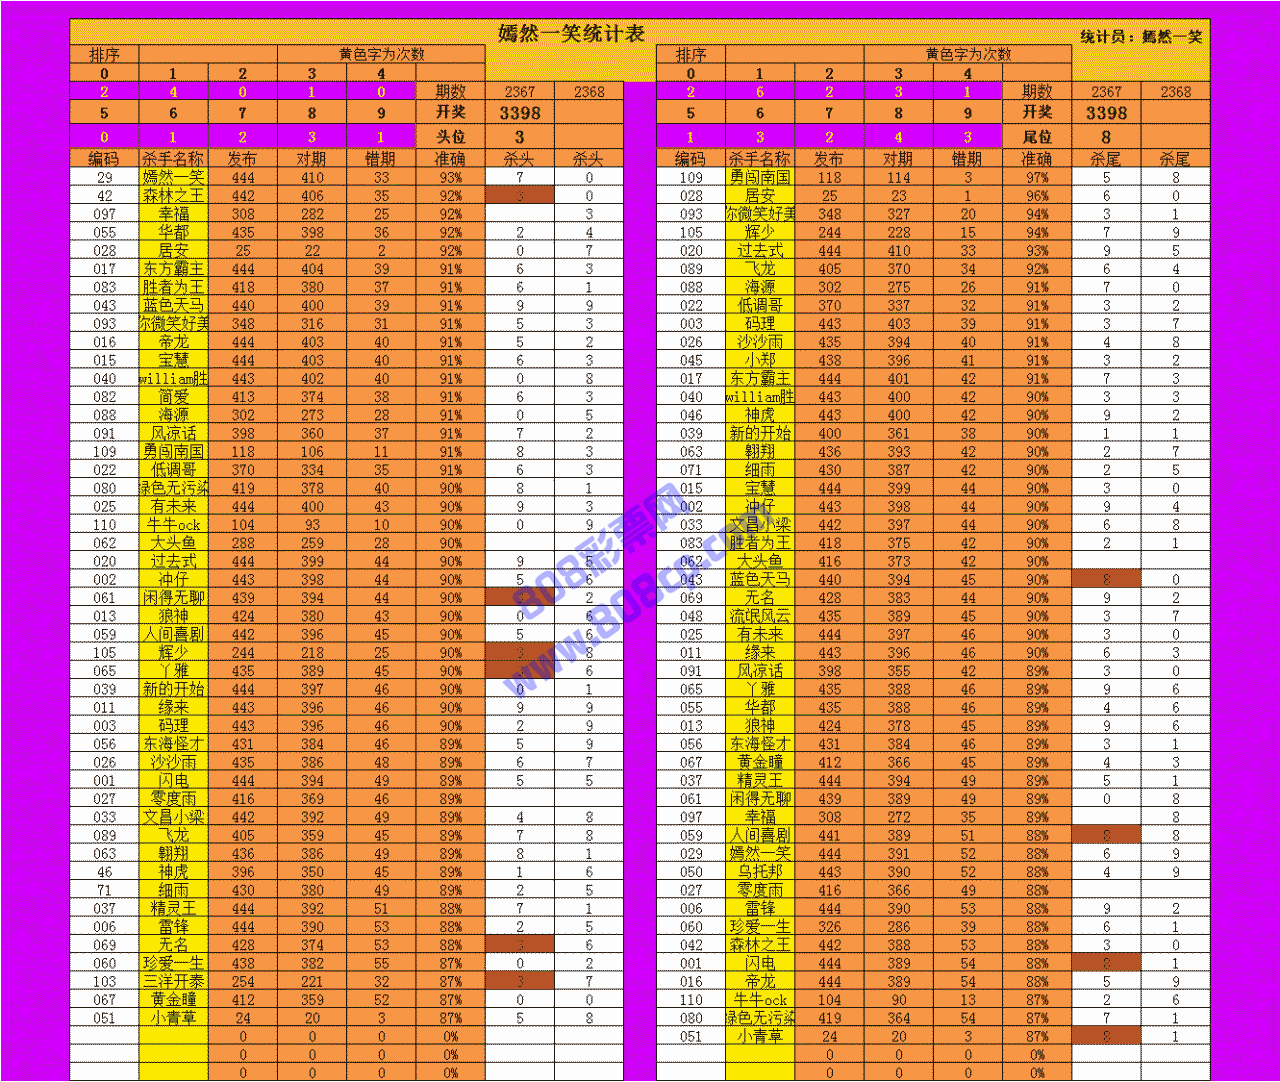This screenshot has width=1280, height=1082.
Task: Click the two-digit code cell 71
Action: click(104, 890)
